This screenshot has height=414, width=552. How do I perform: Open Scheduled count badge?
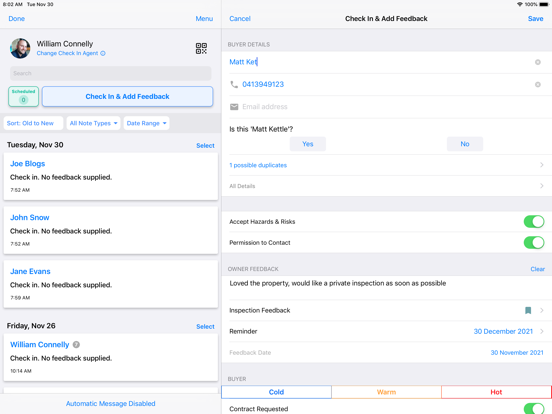24,96
